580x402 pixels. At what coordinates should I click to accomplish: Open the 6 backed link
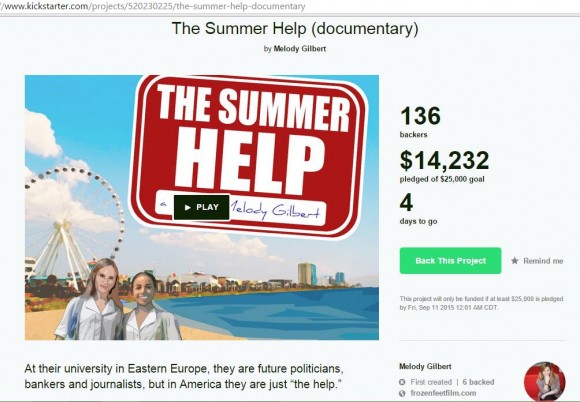point(478,382)
